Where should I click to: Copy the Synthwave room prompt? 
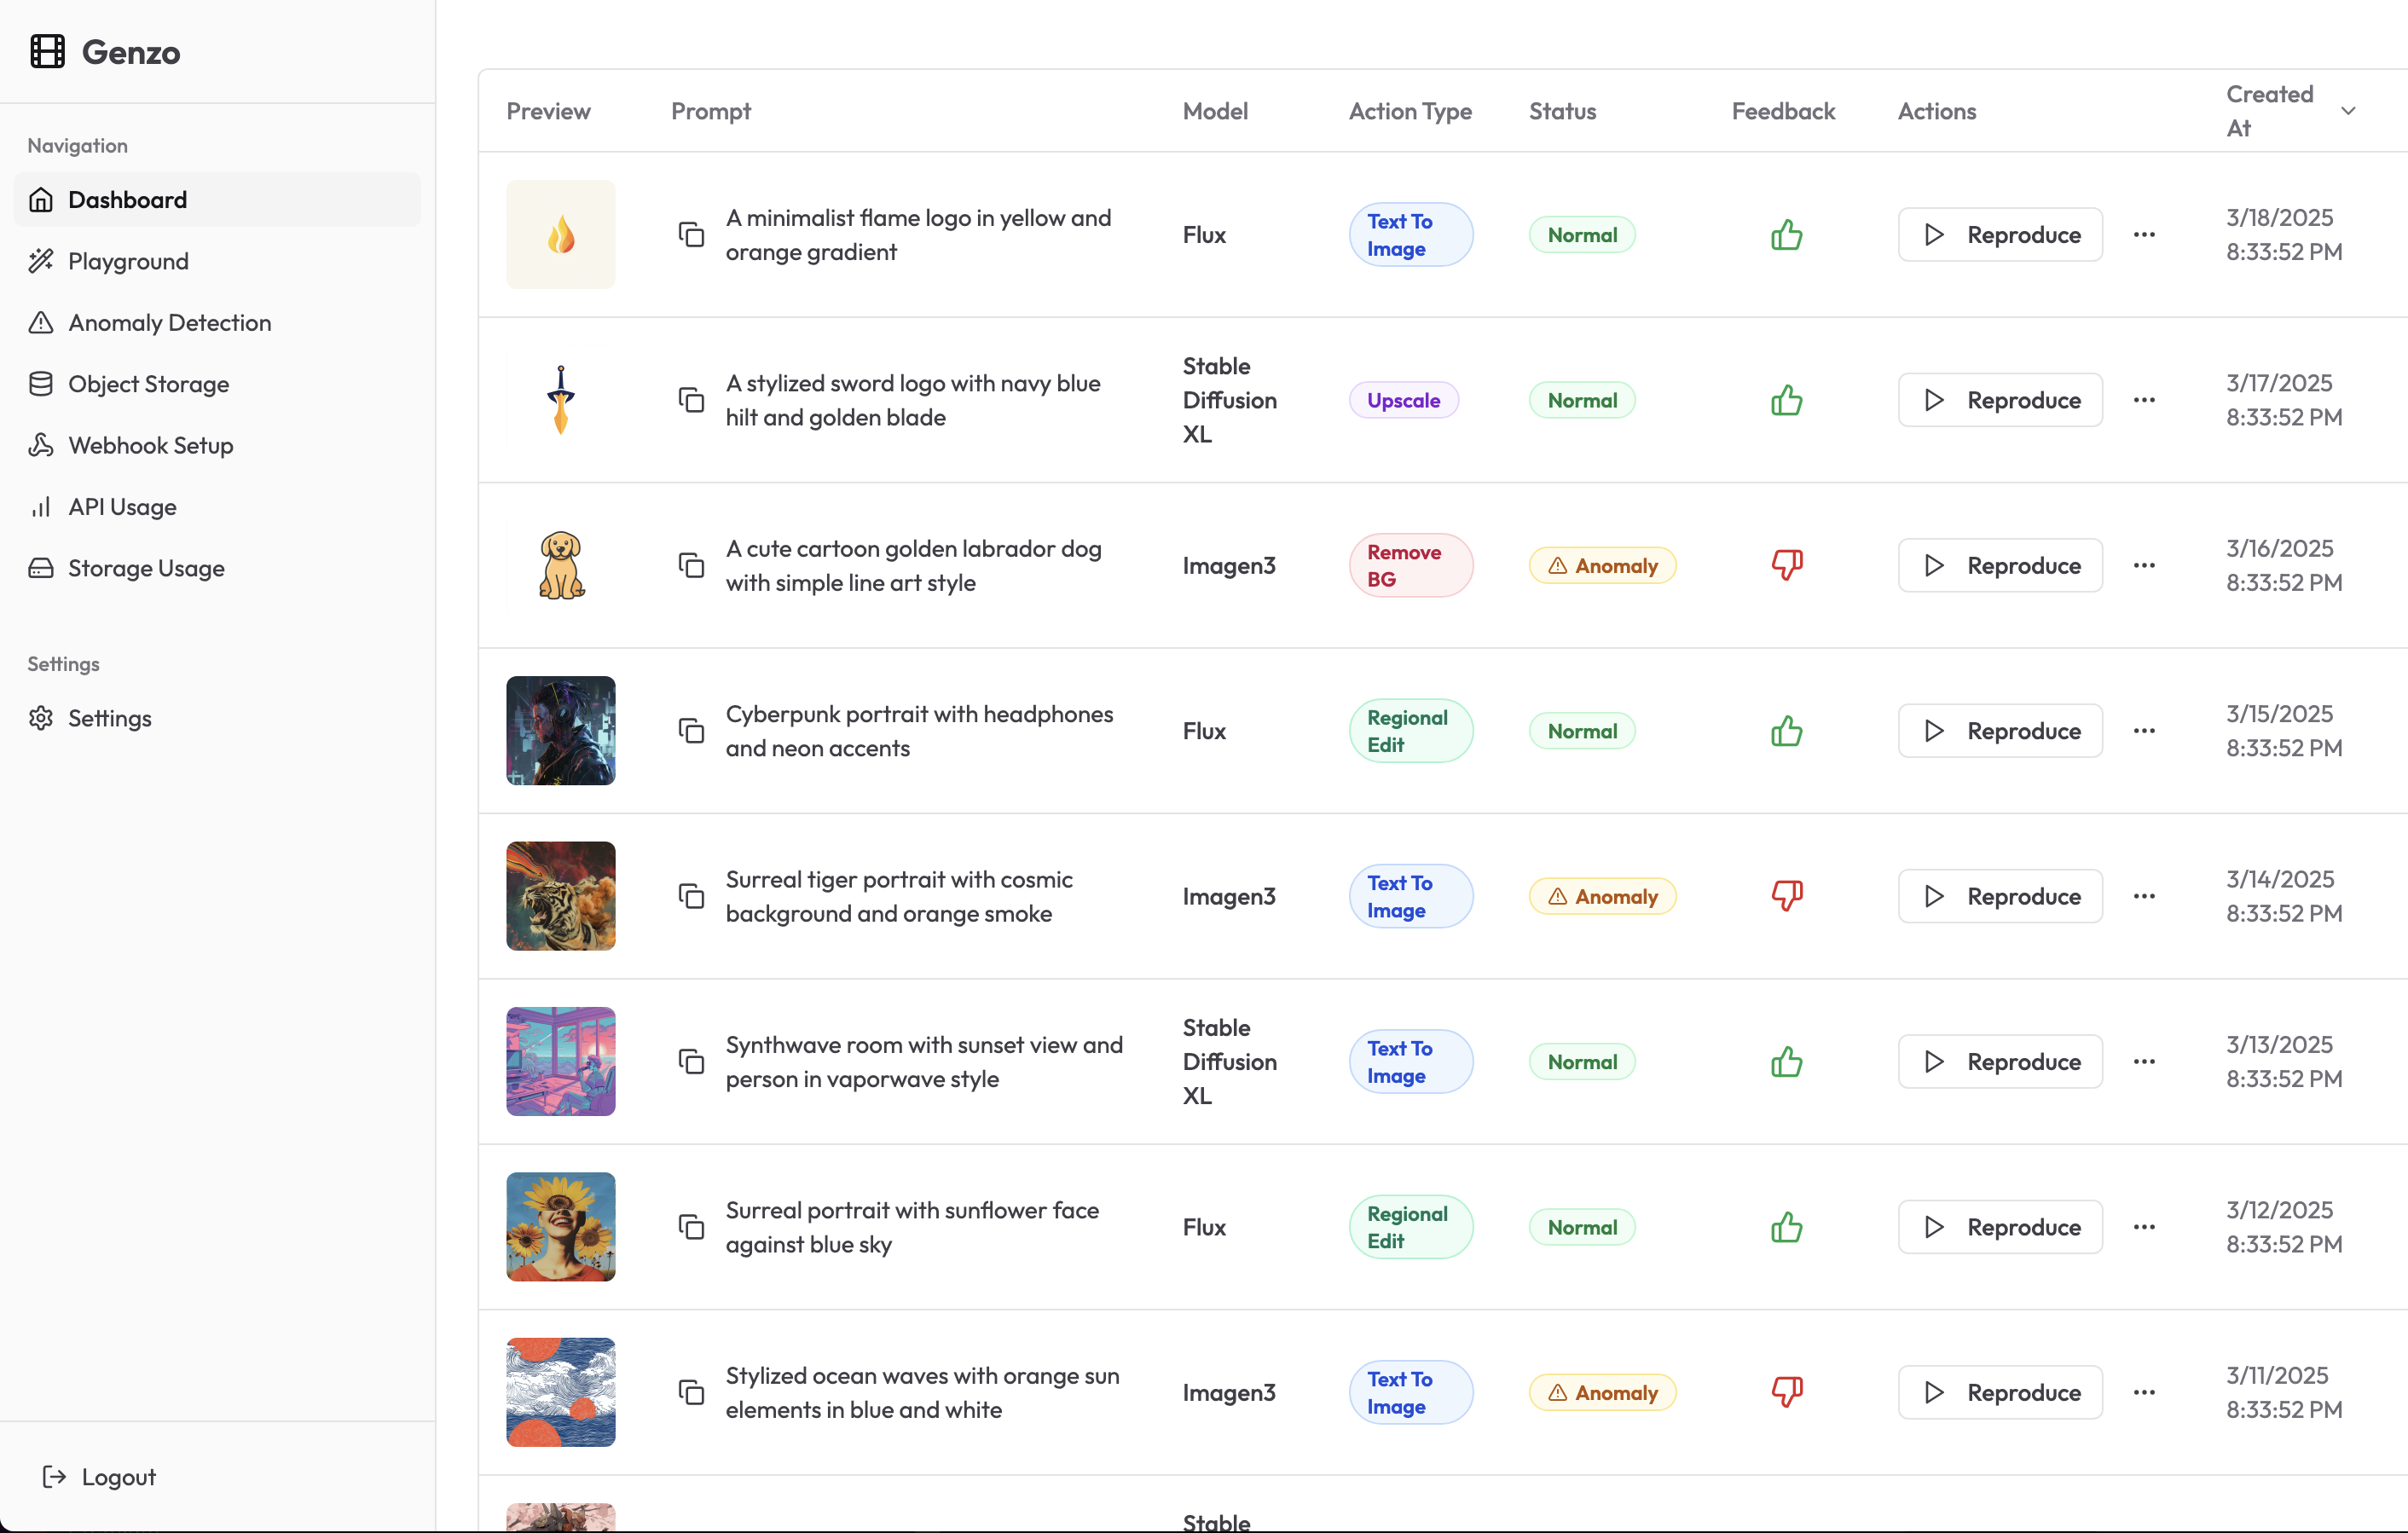coord(691,1061)
